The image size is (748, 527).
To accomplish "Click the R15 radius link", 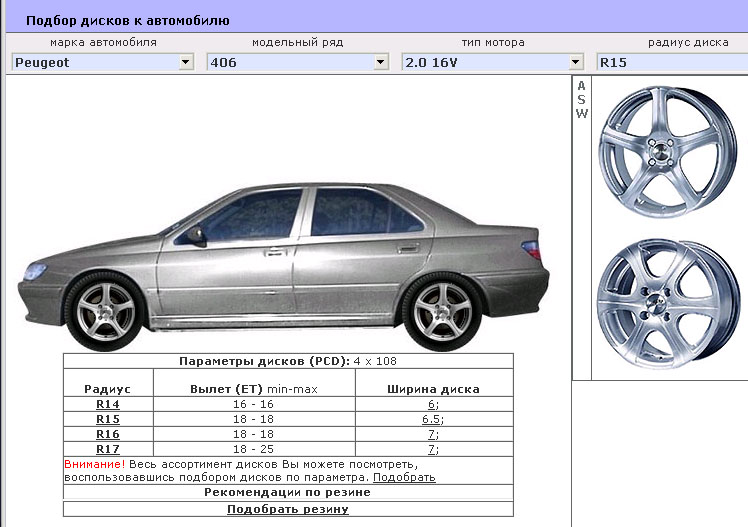I will 108,419.
